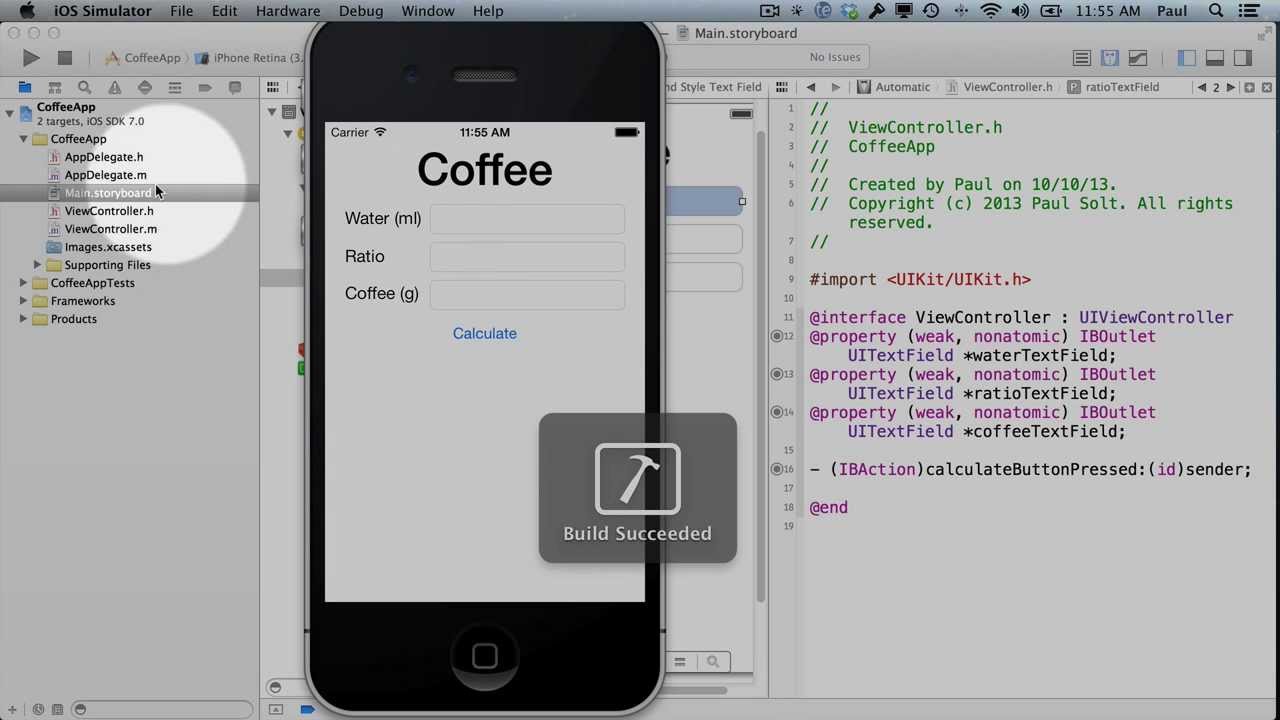Switch to Version editor
Viewport: 1280px width, 720px height.
coord(1138,58)
